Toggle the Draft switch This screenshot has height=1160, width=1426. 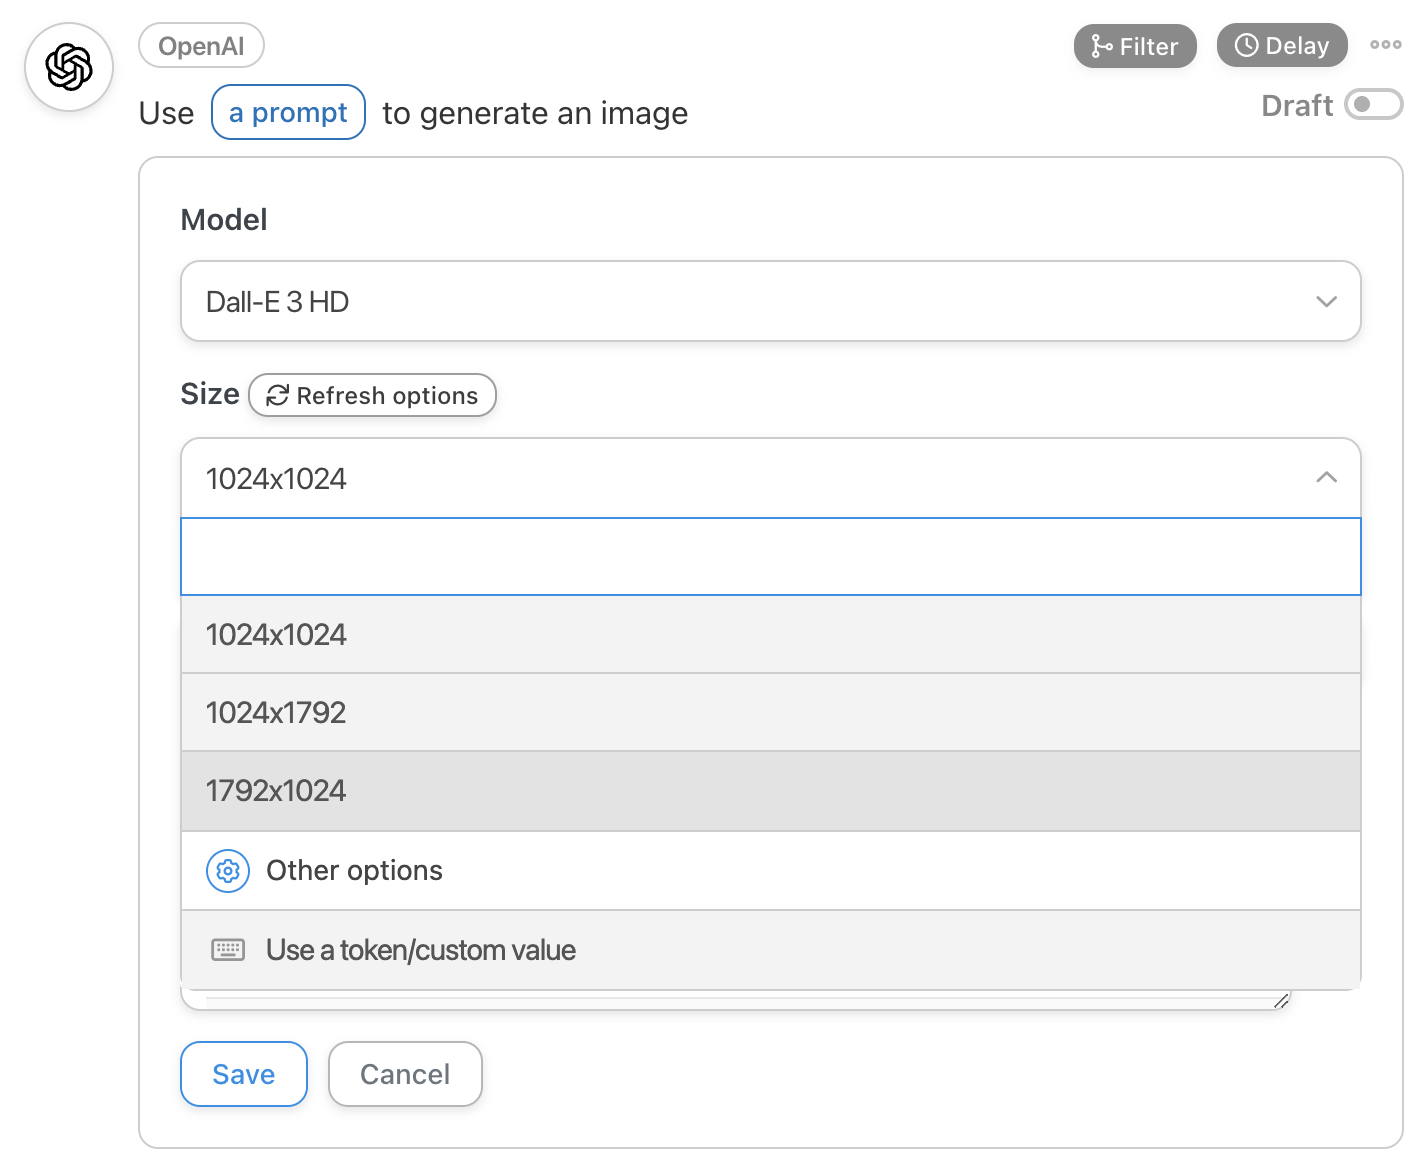click(1373, 104)
